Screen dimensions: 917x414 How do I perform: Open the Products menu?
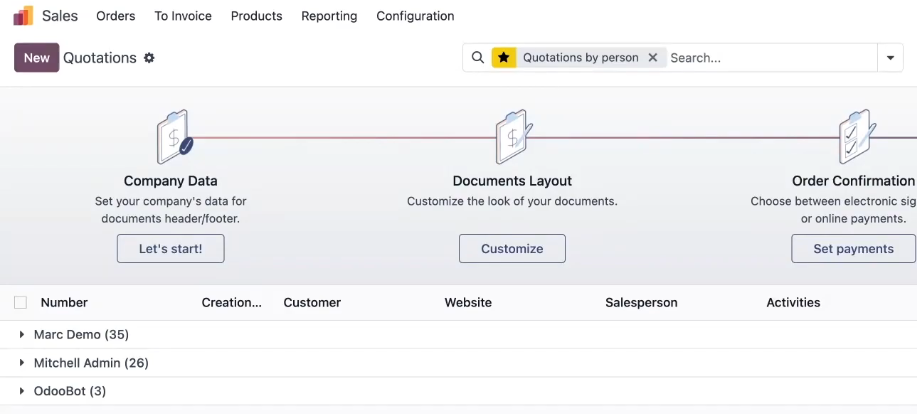(256, 16)
